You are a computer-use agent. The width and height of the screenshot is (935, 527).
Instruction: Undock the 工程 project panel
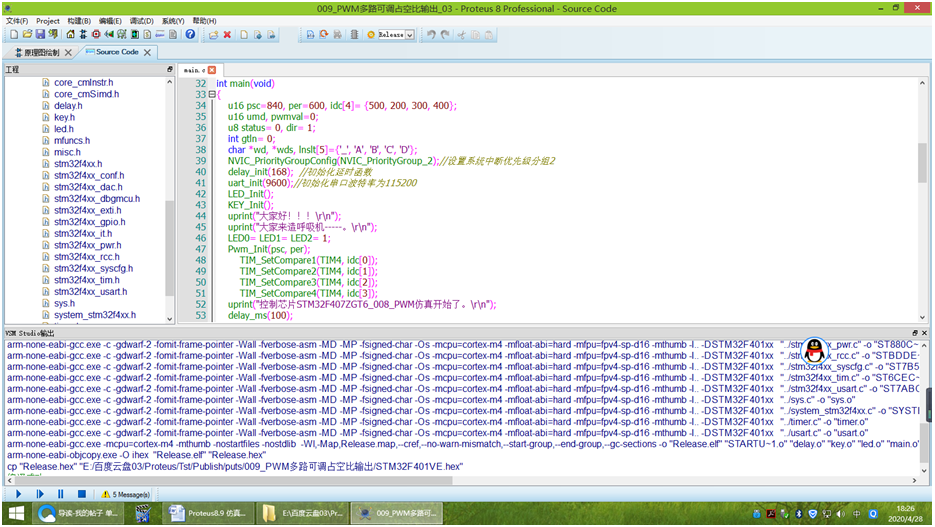[170, 69]
